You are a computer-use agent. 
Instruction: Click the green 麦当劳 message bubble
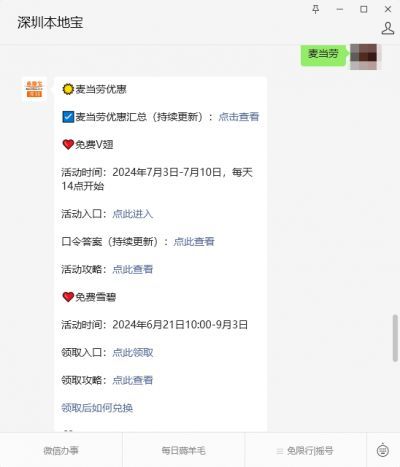(x=323, y=53)
